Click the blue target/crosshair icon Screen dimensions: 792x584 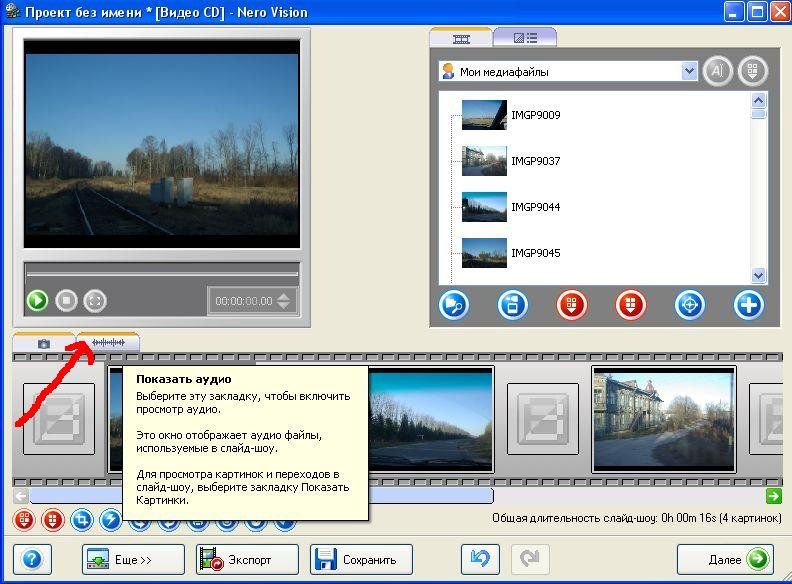click(690, 305)
